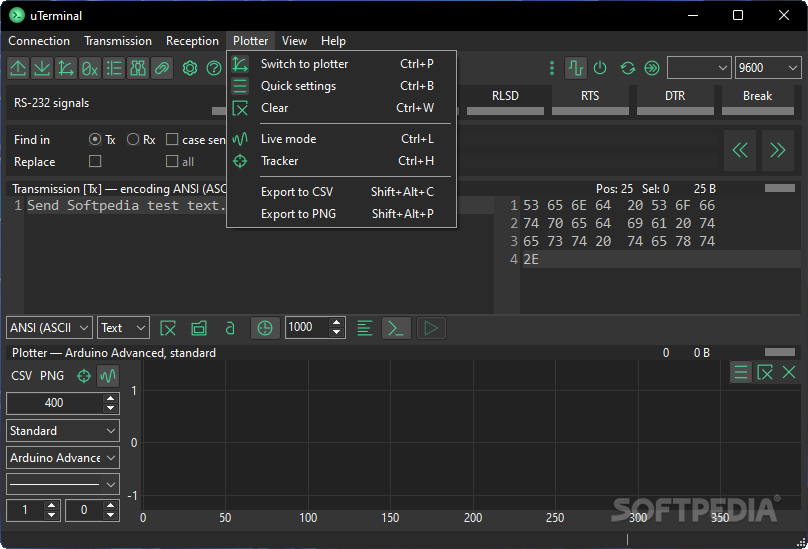Choose Export to PNG menu item
This screenshot has height=549, width=808.
(x=341, y=214)
